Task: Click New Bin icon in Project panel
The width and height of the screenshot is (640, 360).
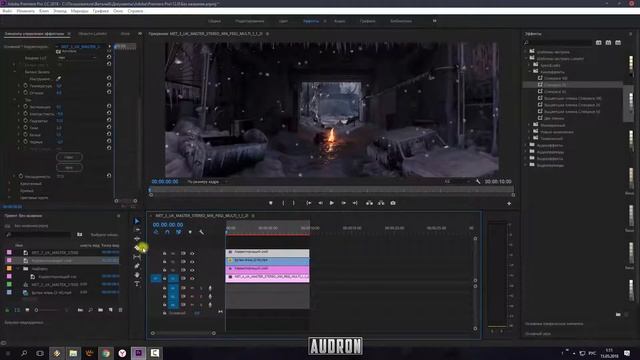Action: click(x=100, y=310)
